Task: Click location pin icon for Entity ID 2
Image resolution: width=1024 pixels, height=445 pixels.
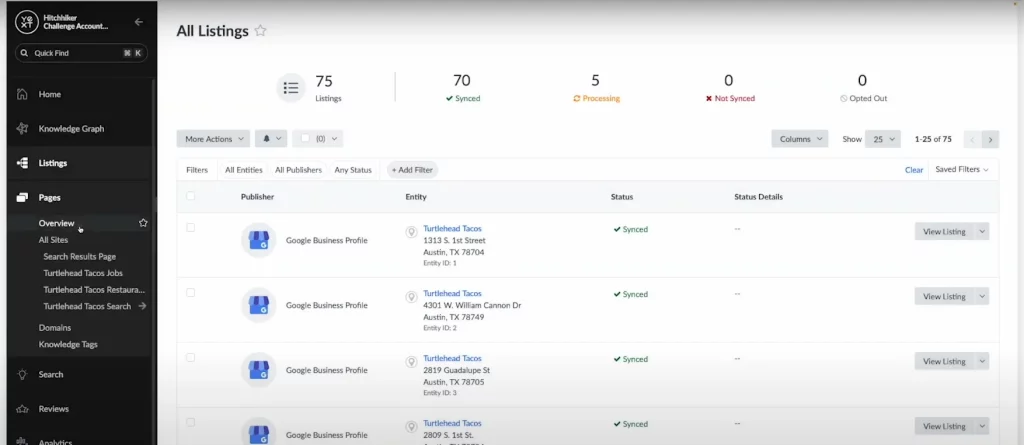Action: tap(411, 297)
